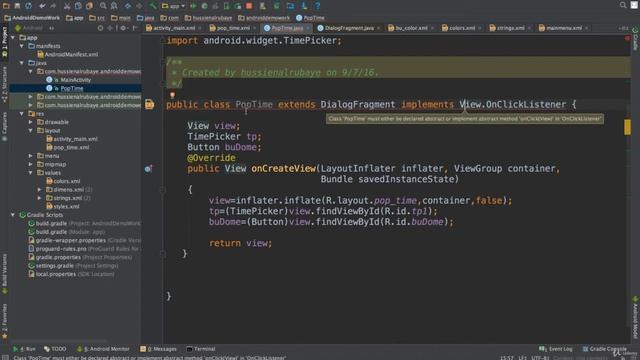This screenshot has width=640, height=360.
Task: Click the Undo arrow icon
Action: click(42, 6)
